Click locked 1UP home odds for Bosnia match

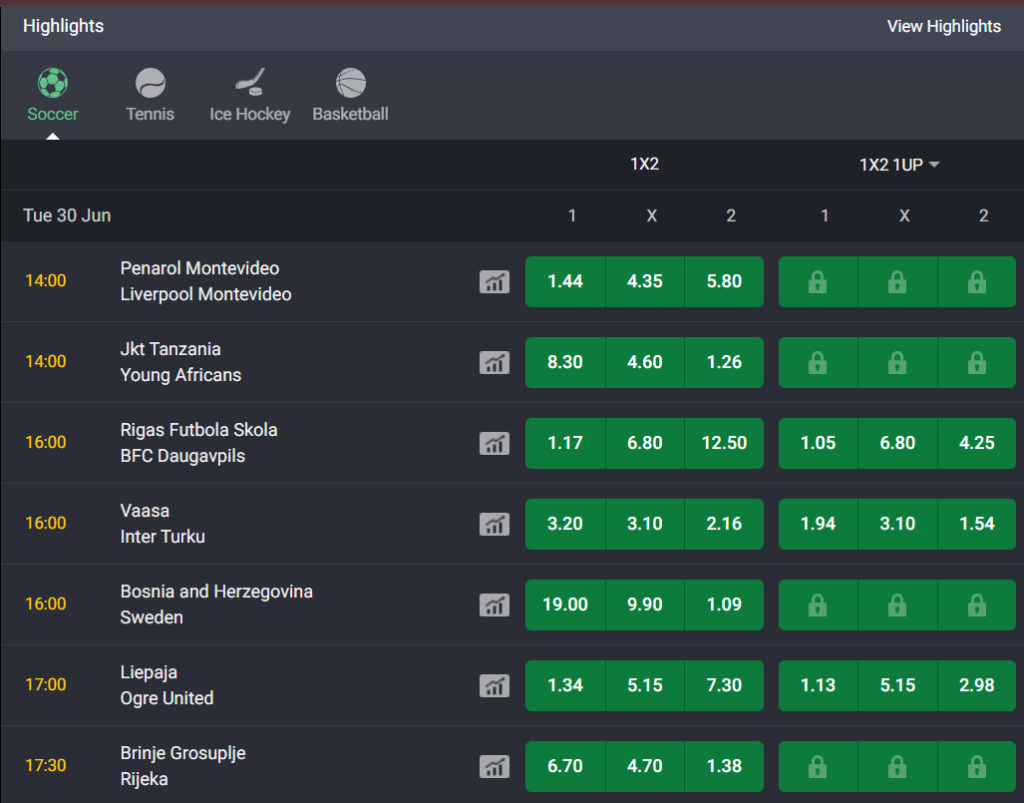point(818,605)
